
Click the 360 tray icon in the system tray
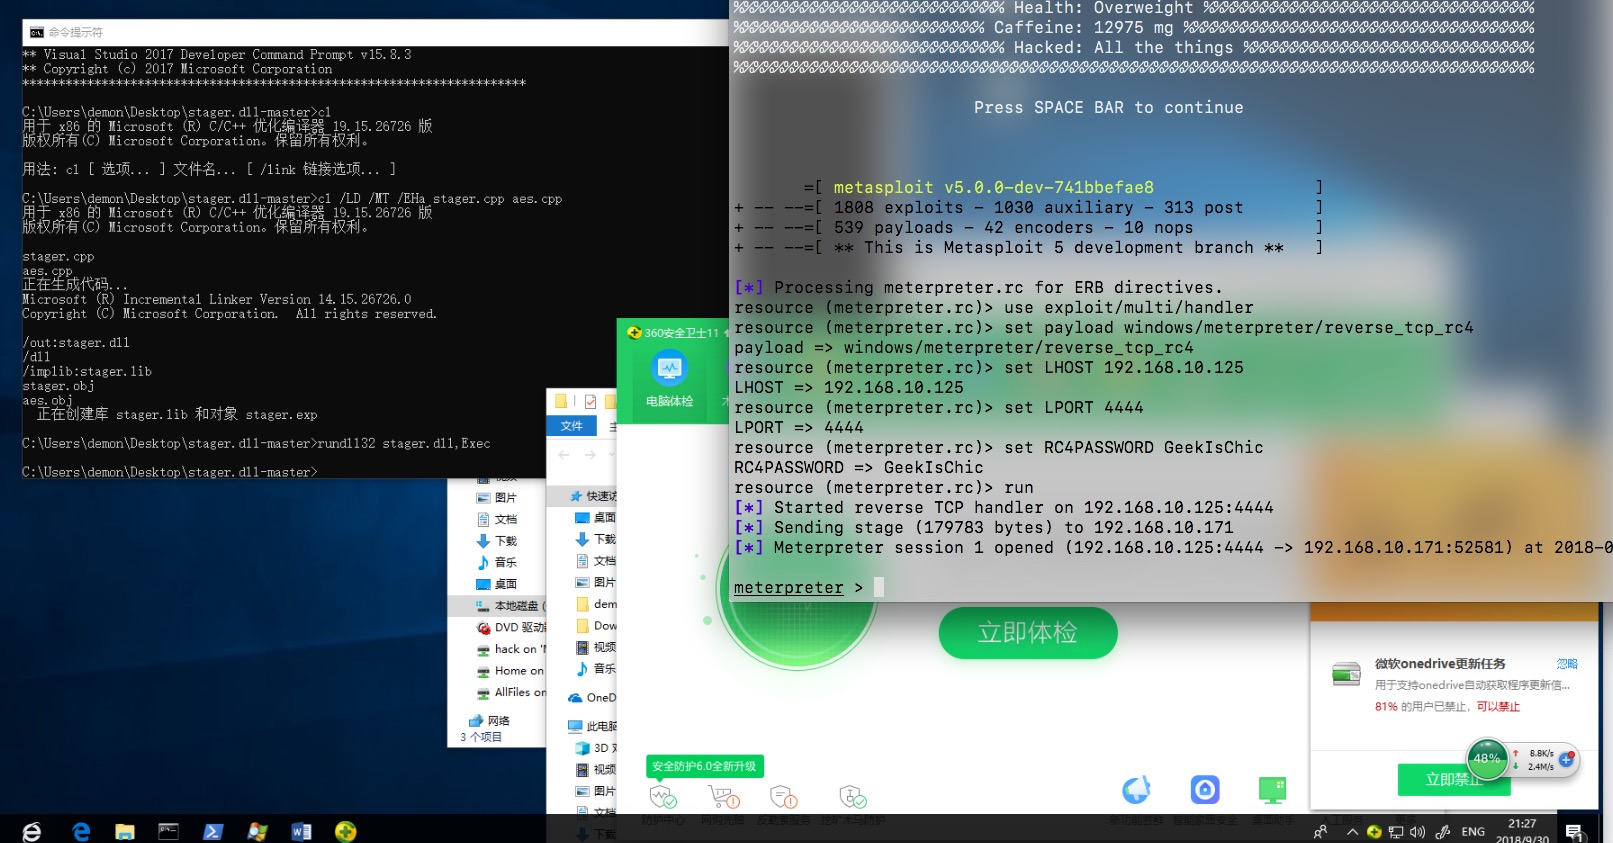point(1374,832)
